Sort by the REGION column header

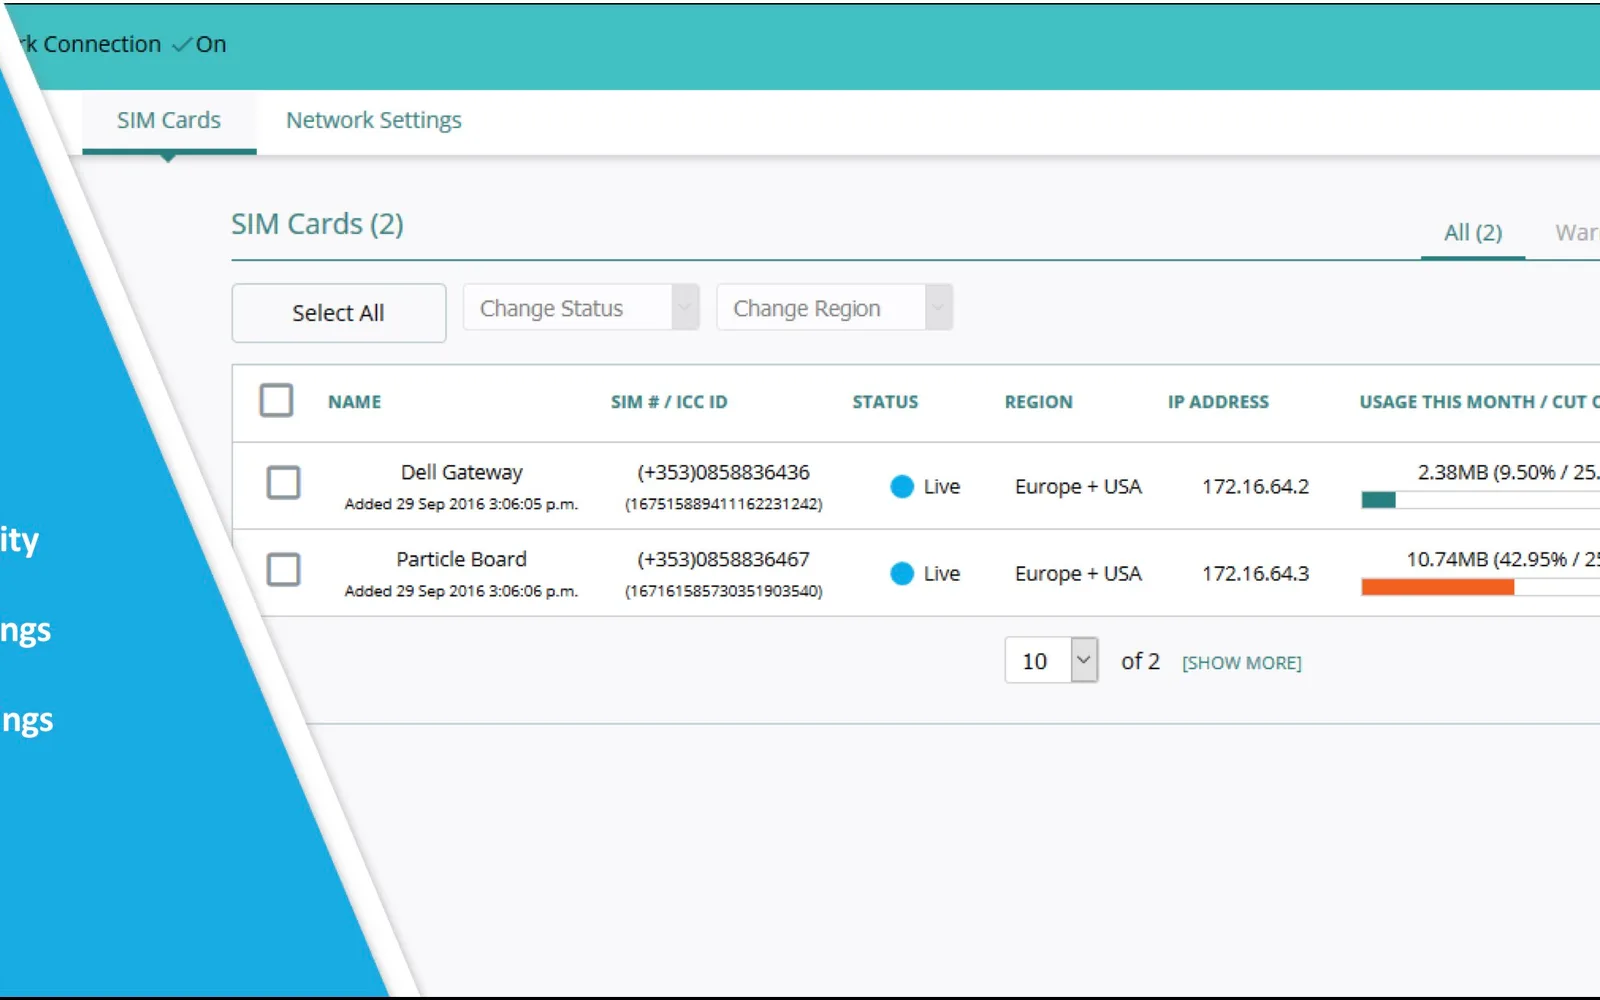click(1039, 402)
